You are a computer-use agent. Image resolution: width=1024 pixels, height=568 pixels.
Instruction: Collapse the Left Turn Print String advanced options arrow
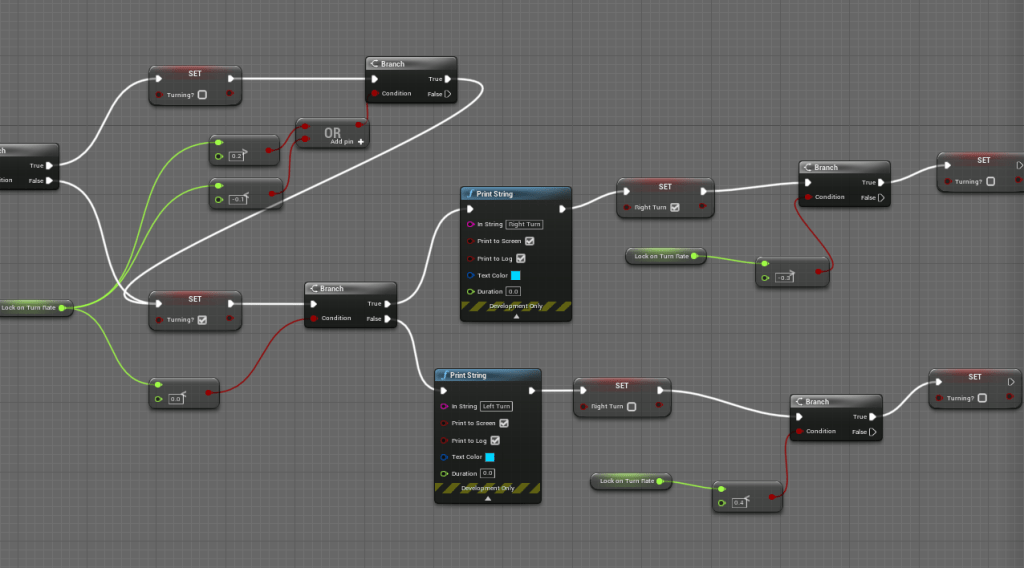point(487,497)
